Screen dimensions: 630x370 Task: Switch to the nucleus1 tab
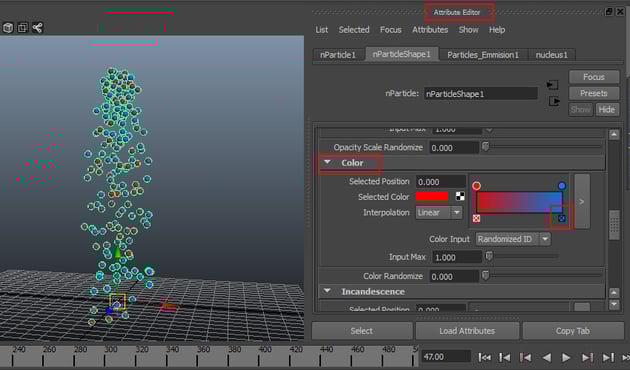(552, 55)
